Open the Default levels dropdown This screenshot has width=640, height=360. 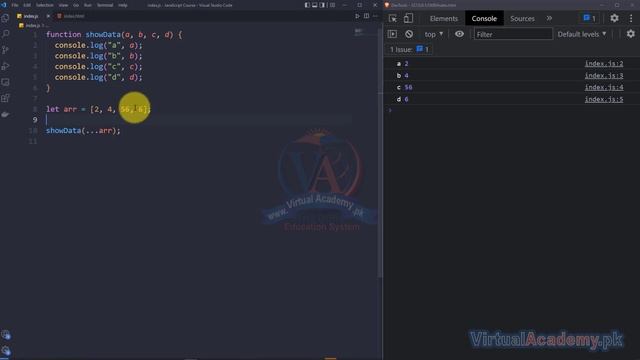click(x=582, y=34)
